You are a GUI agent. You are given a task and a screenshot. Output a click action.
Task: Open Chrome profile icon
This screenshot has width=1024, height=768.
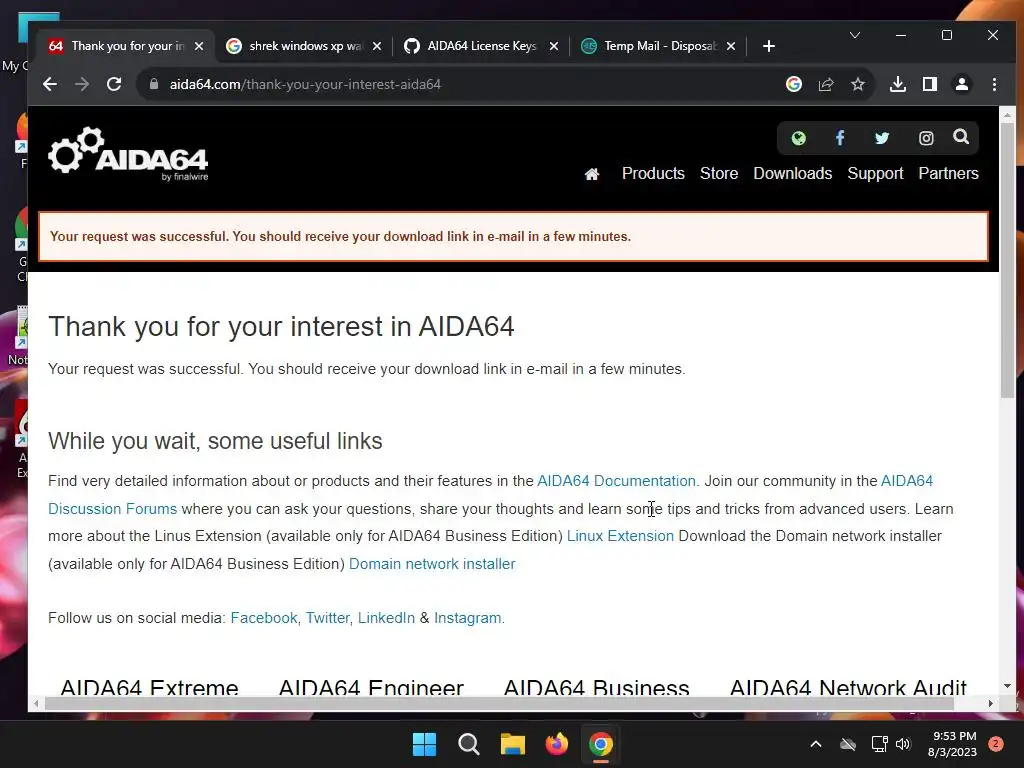962,84
